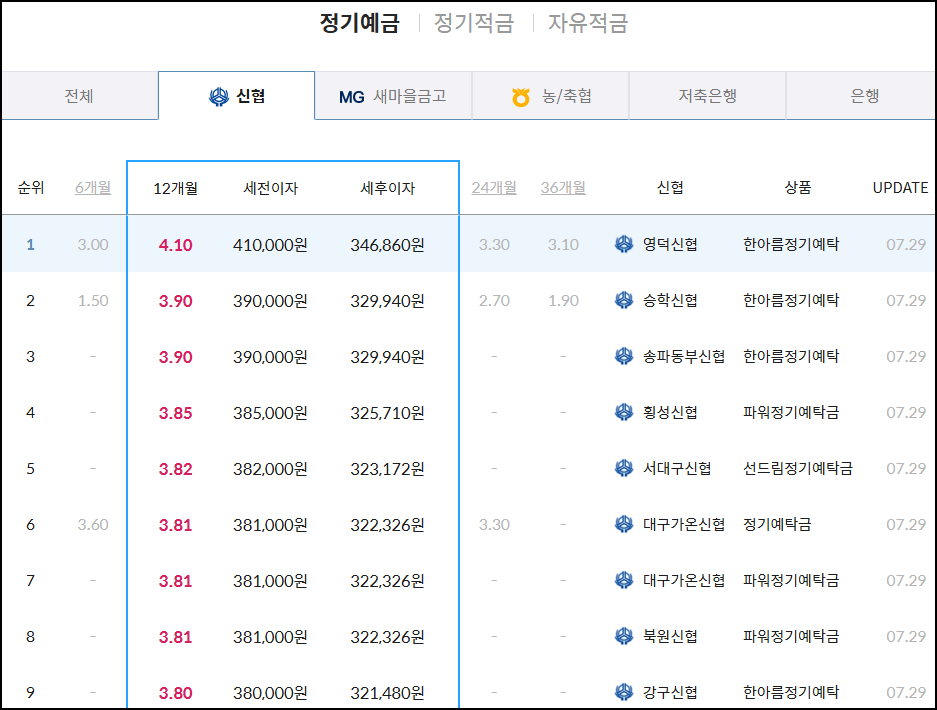Click the 농/축협 bull icon
This screenshot has width=937, height=710.
pos(519,95)
